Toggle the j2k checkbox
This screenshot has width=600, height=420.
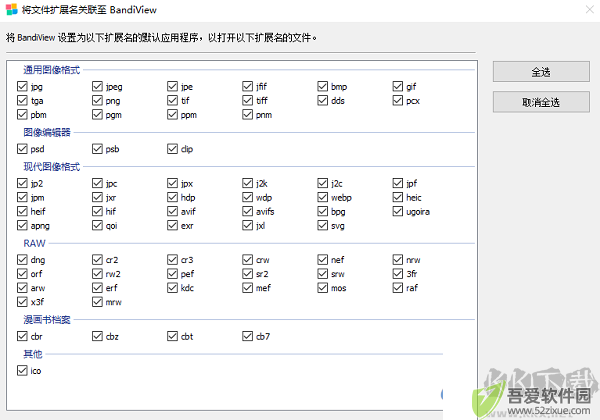click(247, 183)
